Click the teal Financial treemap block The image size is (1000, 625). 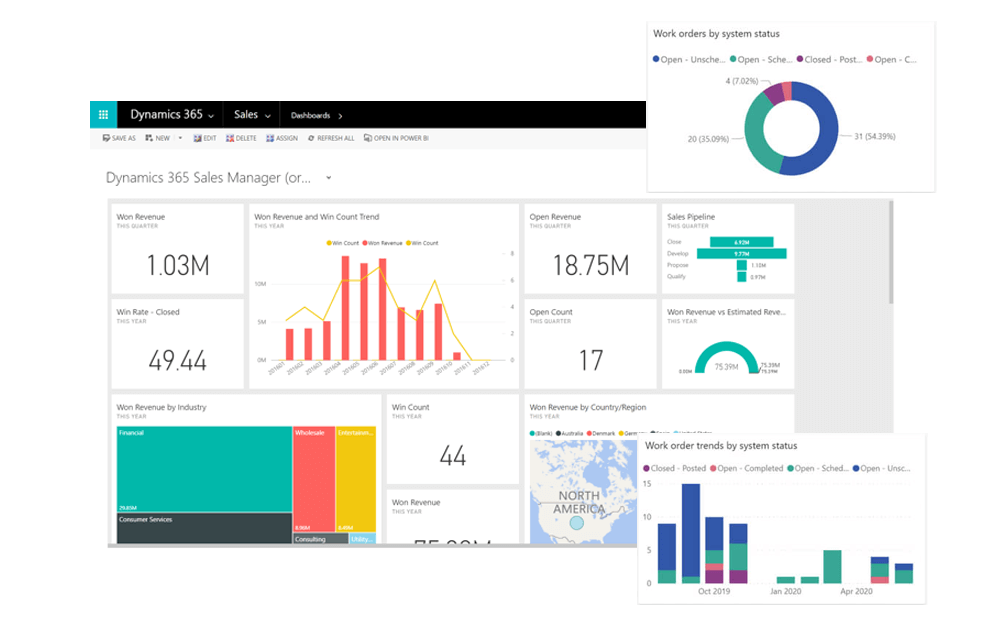pos(204,469)
